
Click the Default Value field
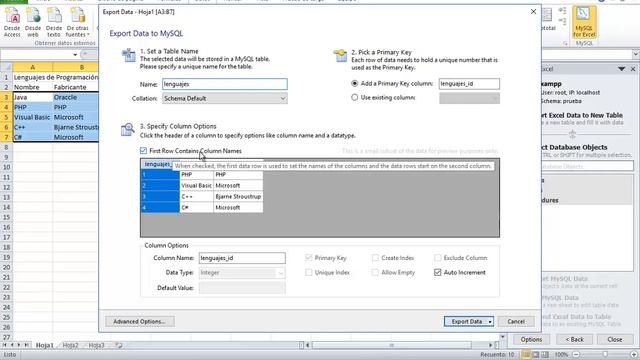242,288
